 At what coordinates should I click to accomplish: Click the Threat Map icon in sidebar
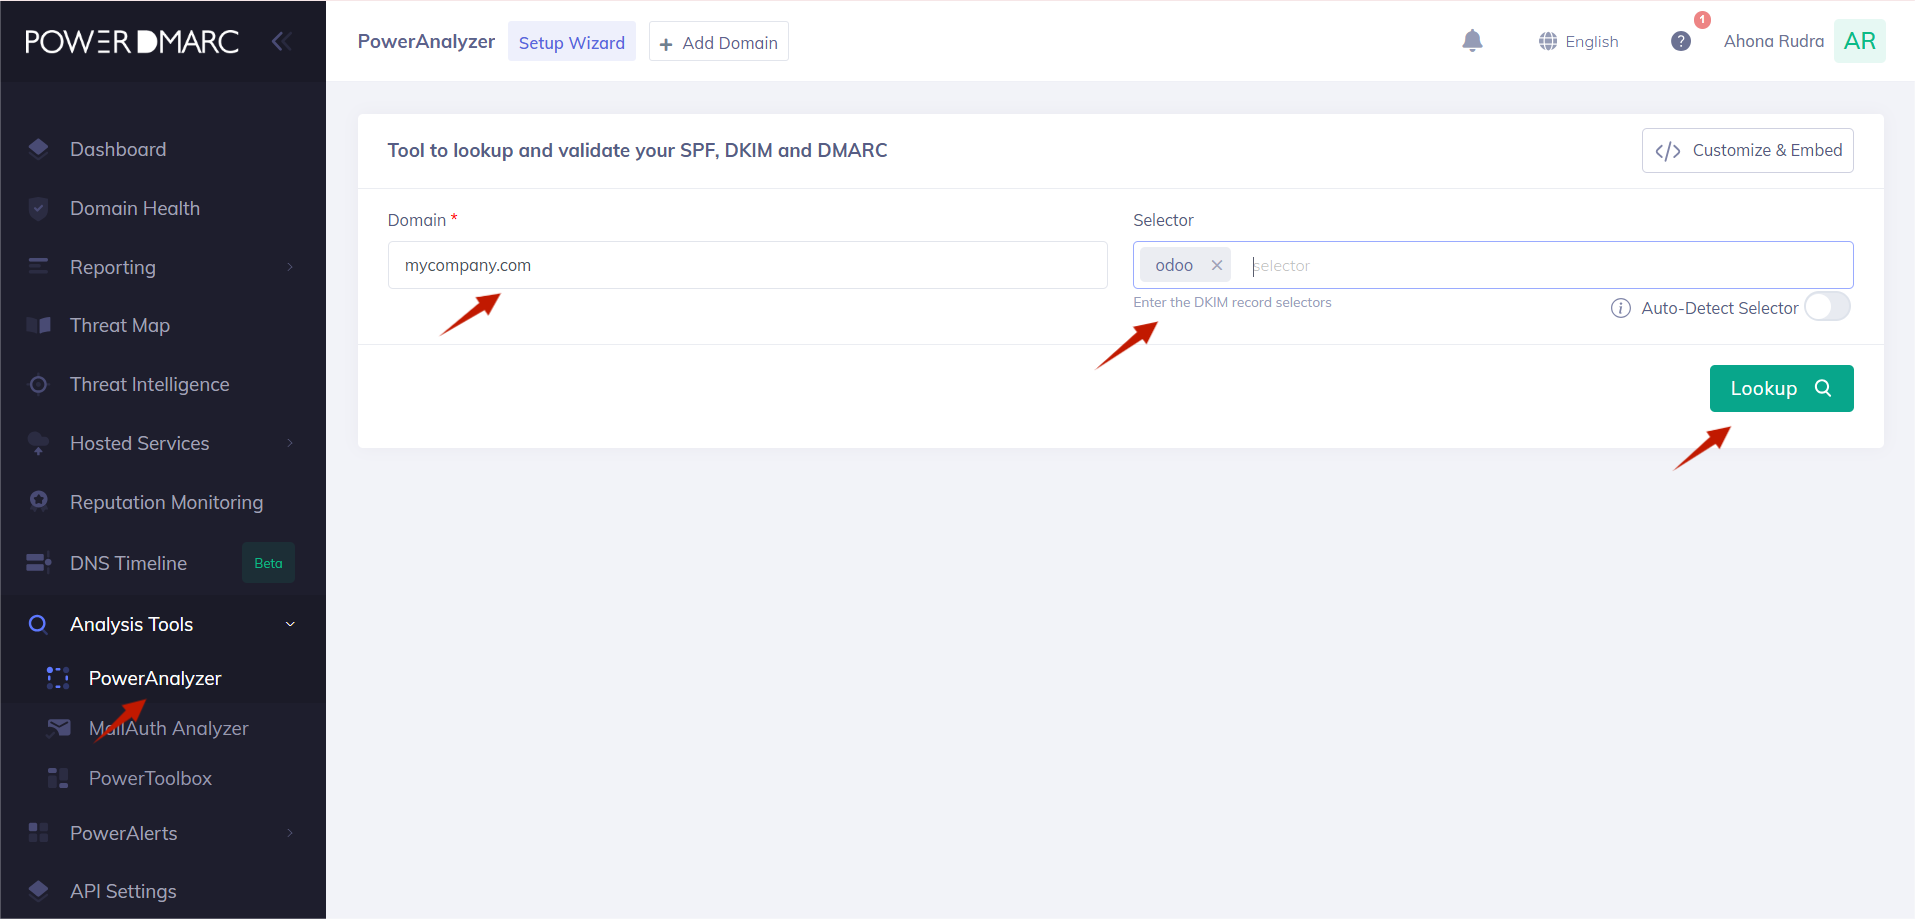click(39, 325)
